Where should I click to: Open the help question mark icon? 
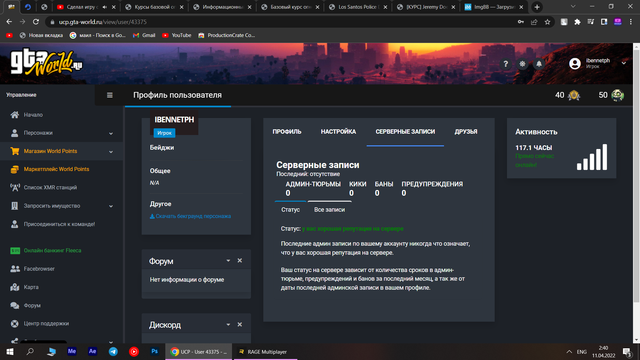point(505,64)
